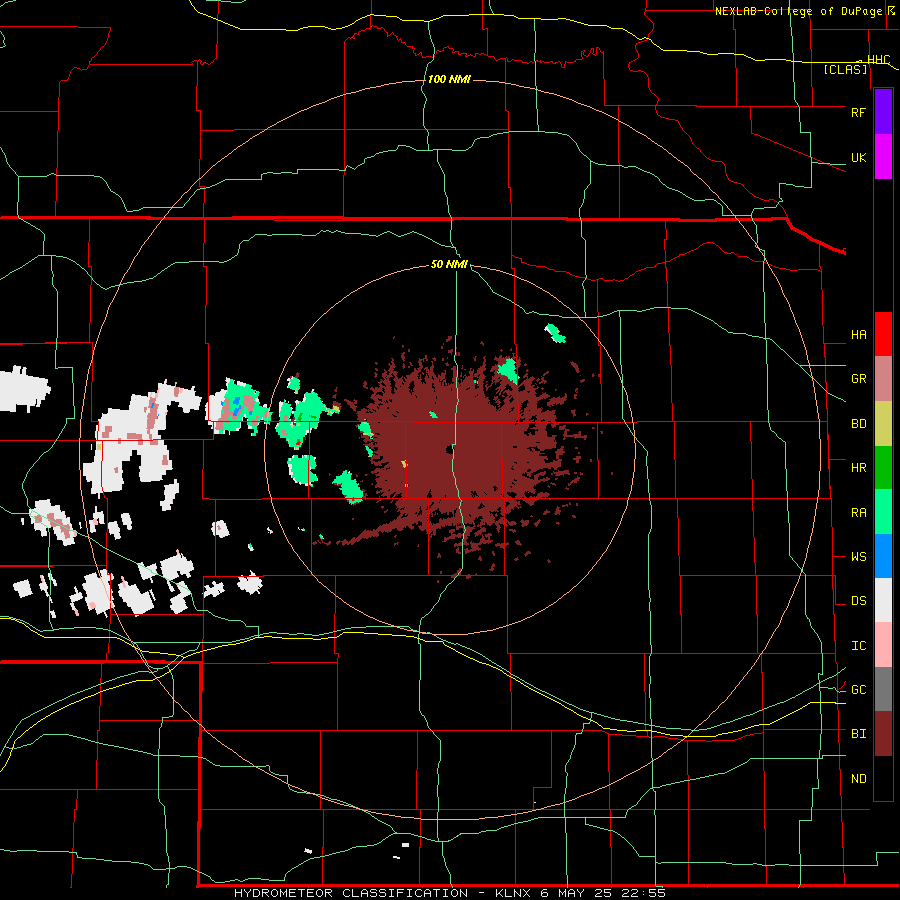Click the "BD" legend label
The width and height of the screenshot is (900, 900).
coord(858,423)
